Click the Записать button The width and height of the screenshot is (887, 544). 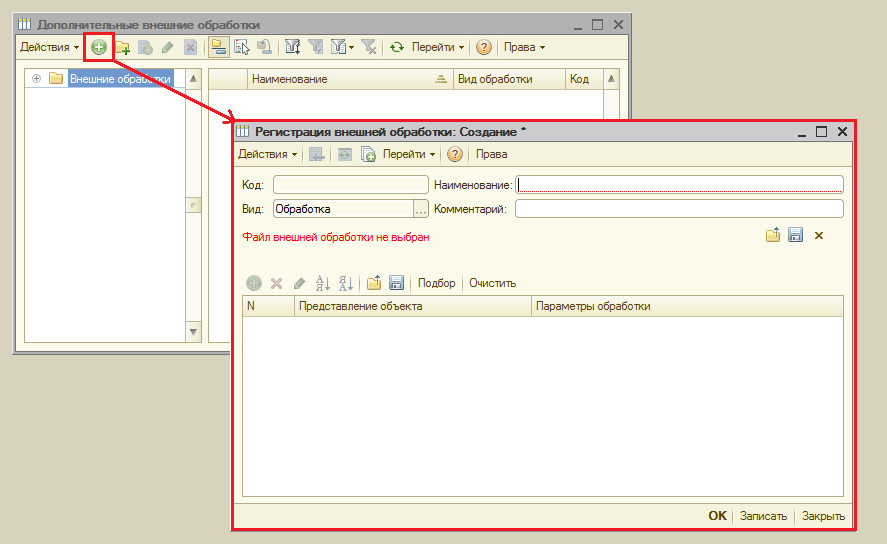click(763, 516)
